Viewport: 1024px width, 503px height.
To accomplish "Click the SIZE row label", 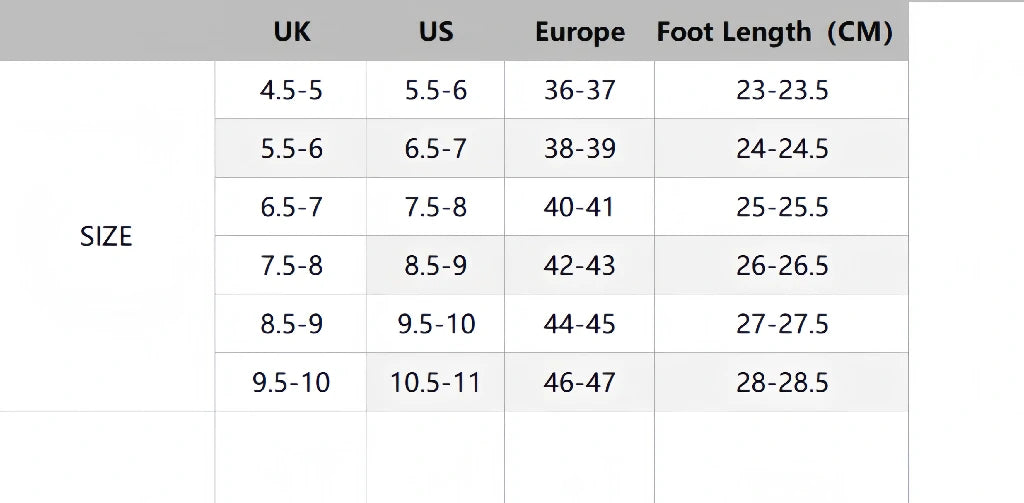I will point(106,237).
